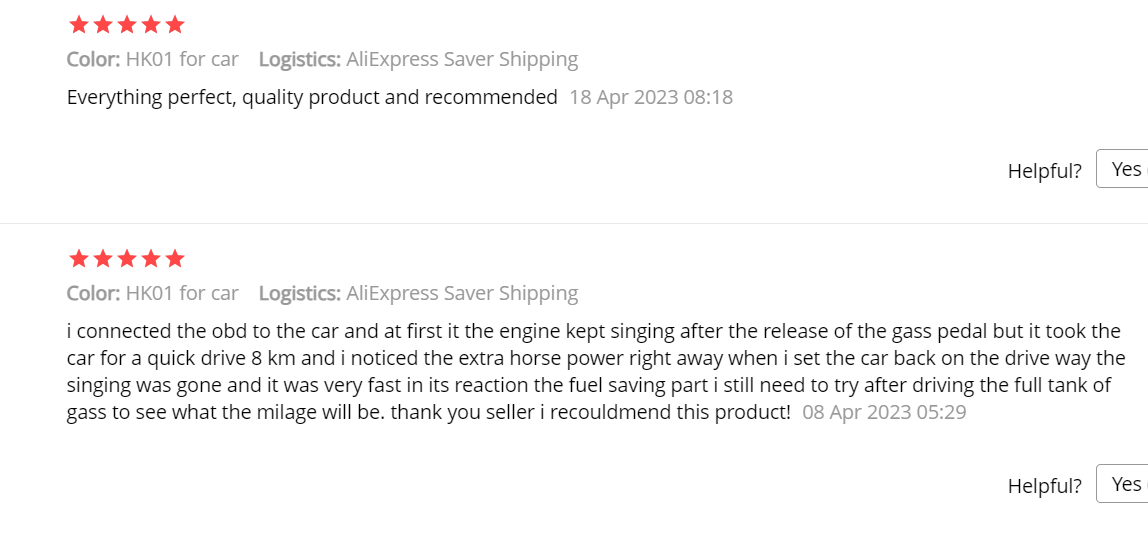1148x533 pixels.
Task: Click the fifth star in the top review's rating
Action: [174, 24]
